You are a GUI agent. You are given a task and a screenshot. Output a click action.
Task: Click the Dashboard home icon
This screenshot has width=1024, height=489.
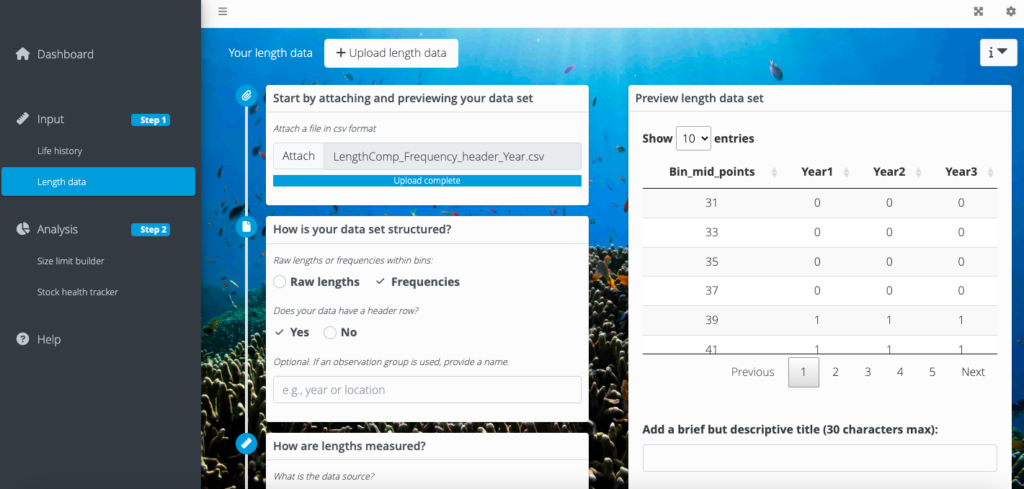pos(23,54)
